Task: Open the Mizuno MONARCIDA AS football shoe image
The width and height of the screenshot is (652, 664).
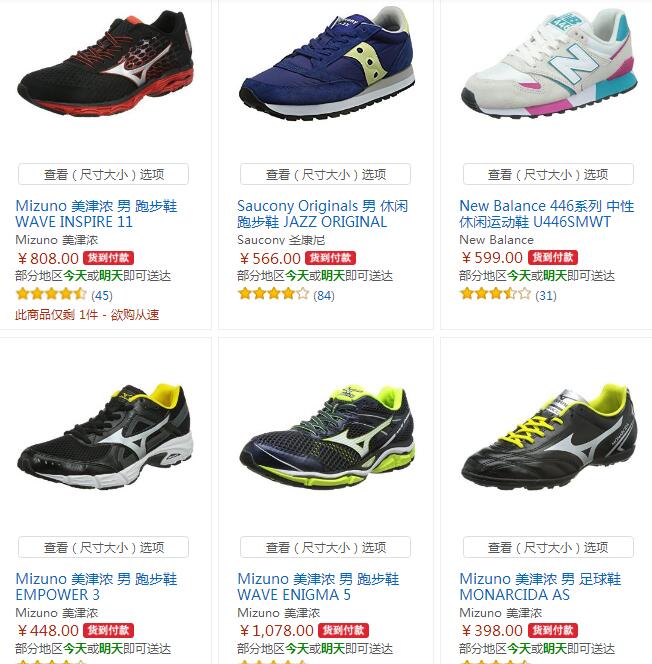Action: tap(549, 437)
